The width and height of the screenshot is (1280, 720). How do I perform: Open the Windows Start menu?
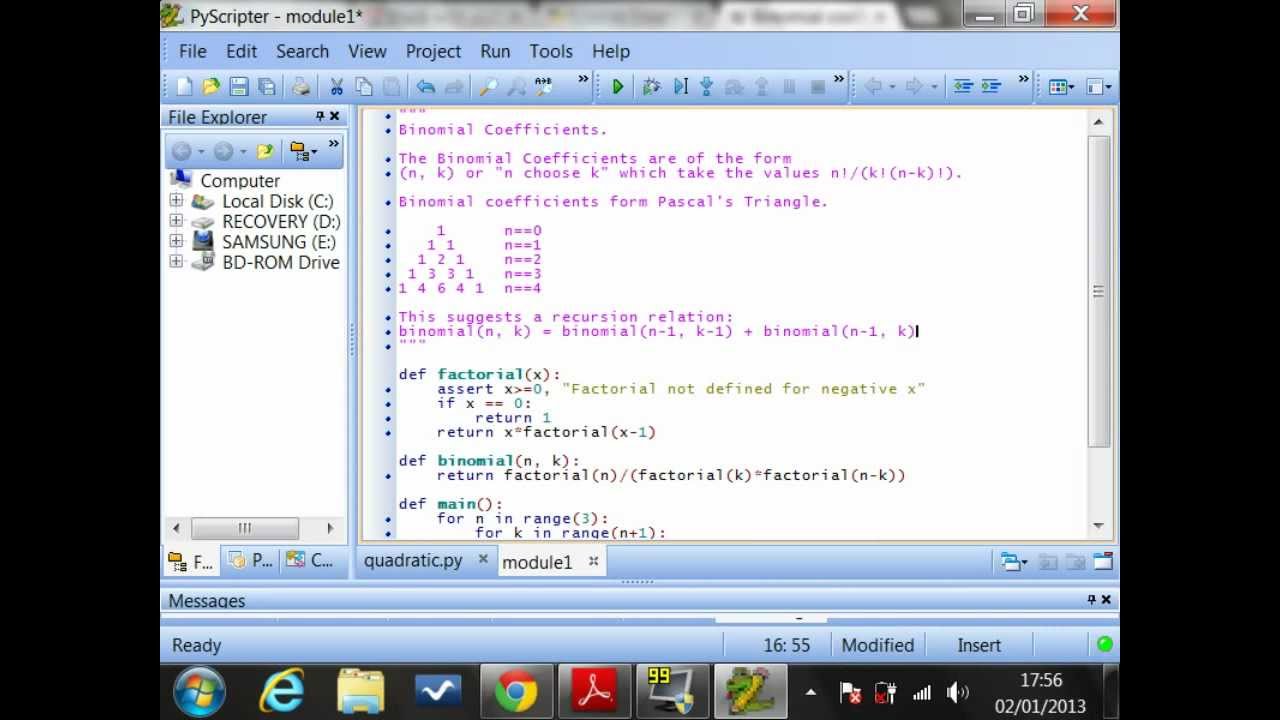[199, 691]
